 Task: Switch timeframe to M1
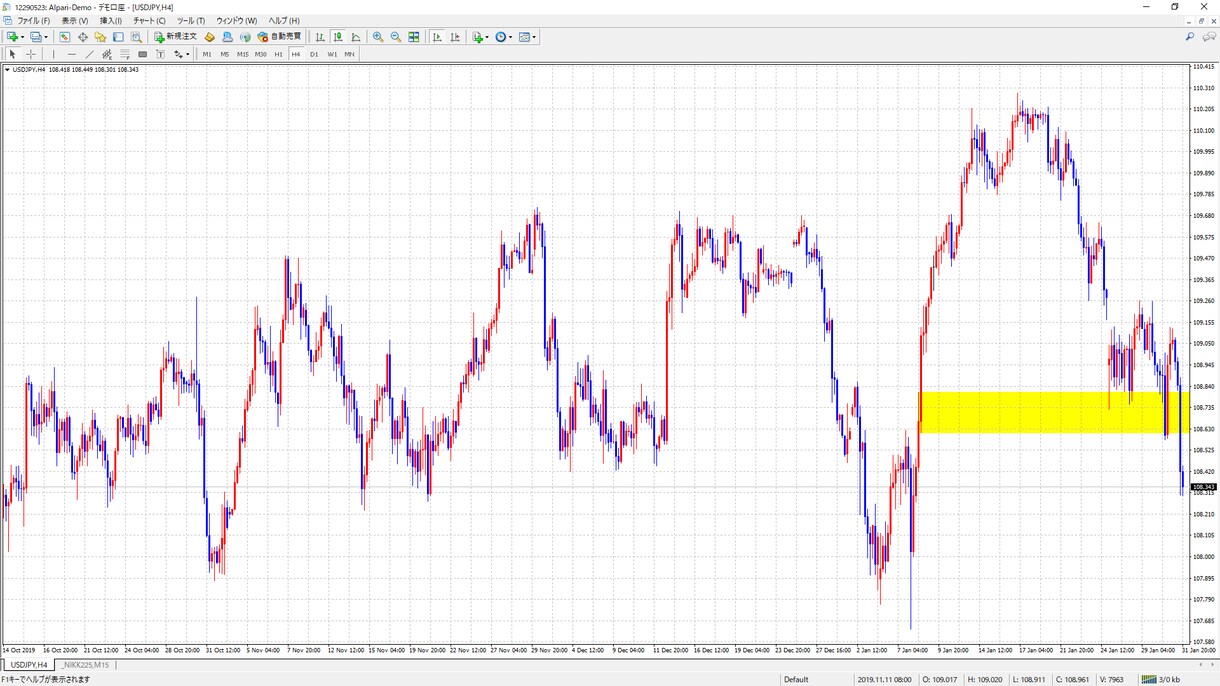pos(207,54)
